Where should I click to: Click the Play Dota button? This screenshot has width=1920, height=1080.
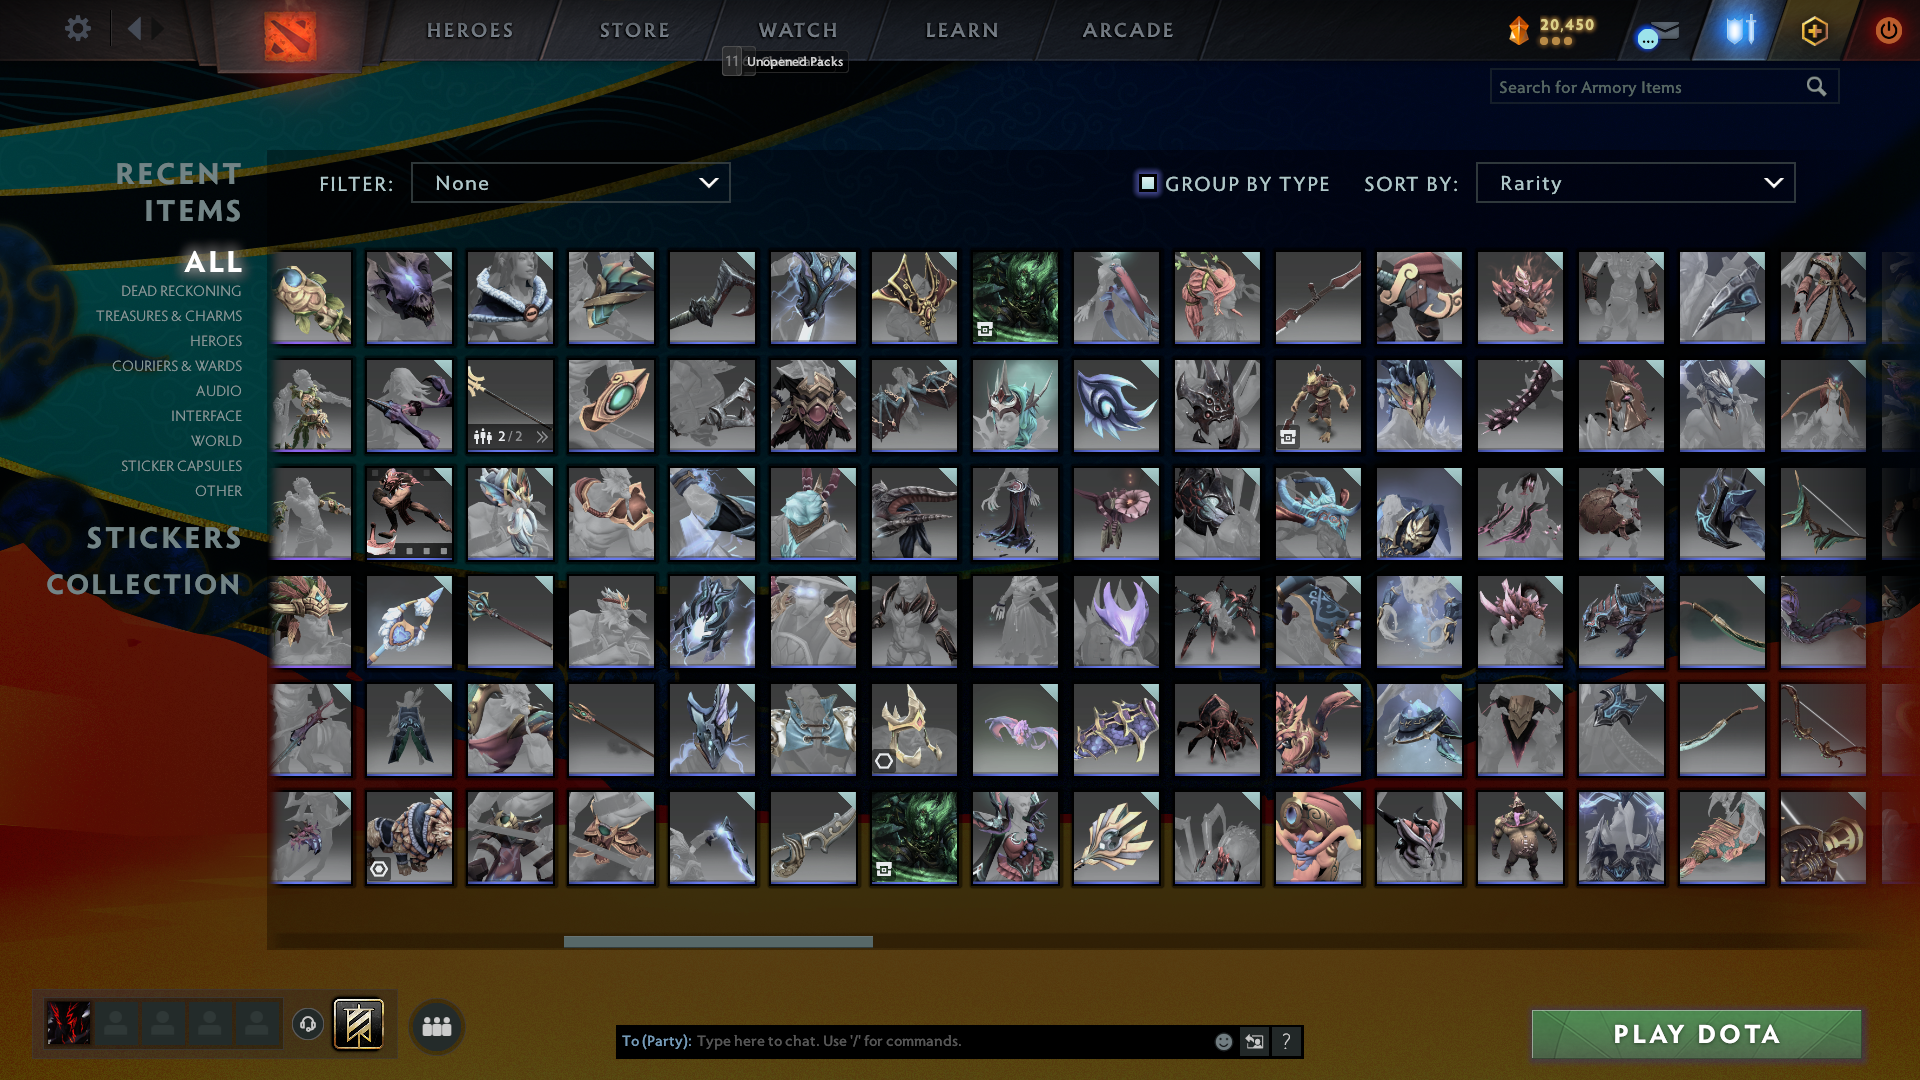pos(1695,1035)
